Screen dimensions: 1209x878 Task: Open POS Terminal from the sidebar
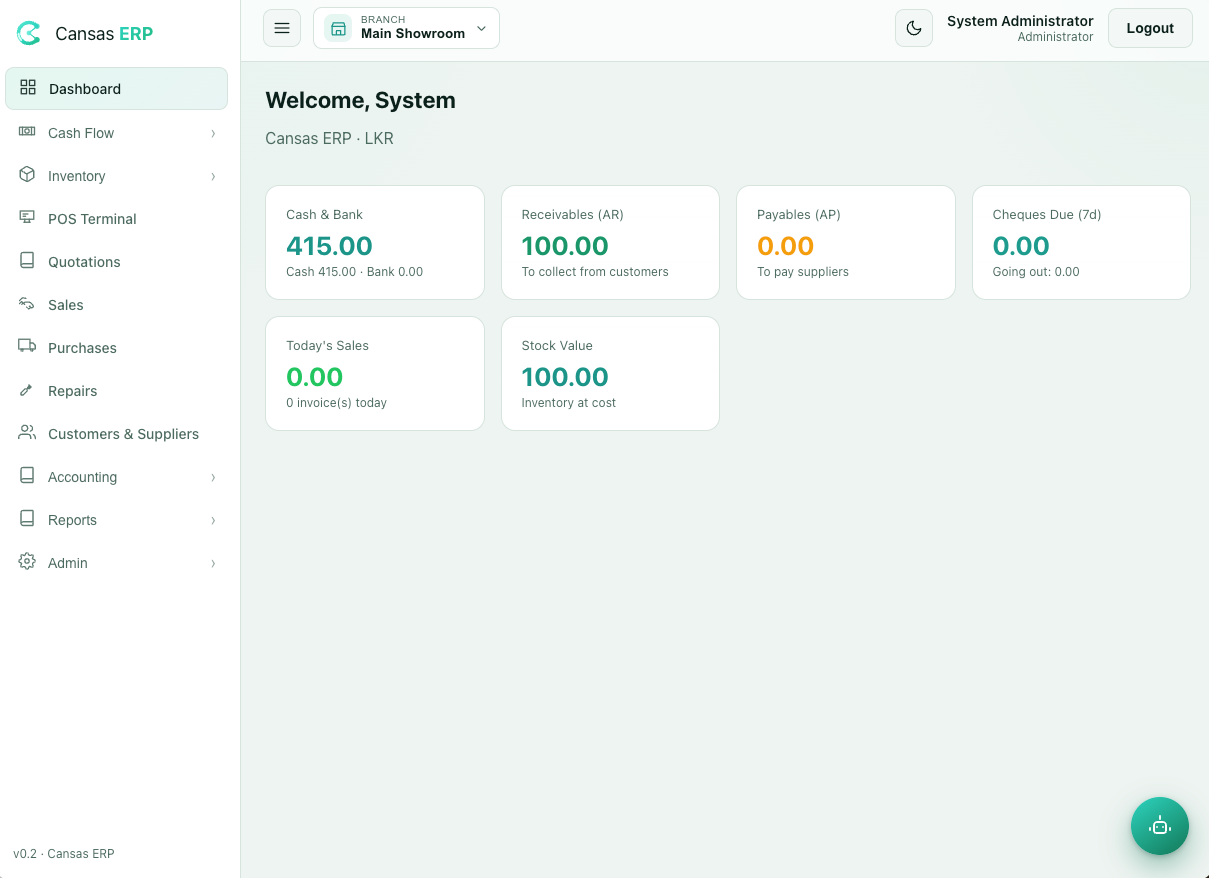(116, 219)
